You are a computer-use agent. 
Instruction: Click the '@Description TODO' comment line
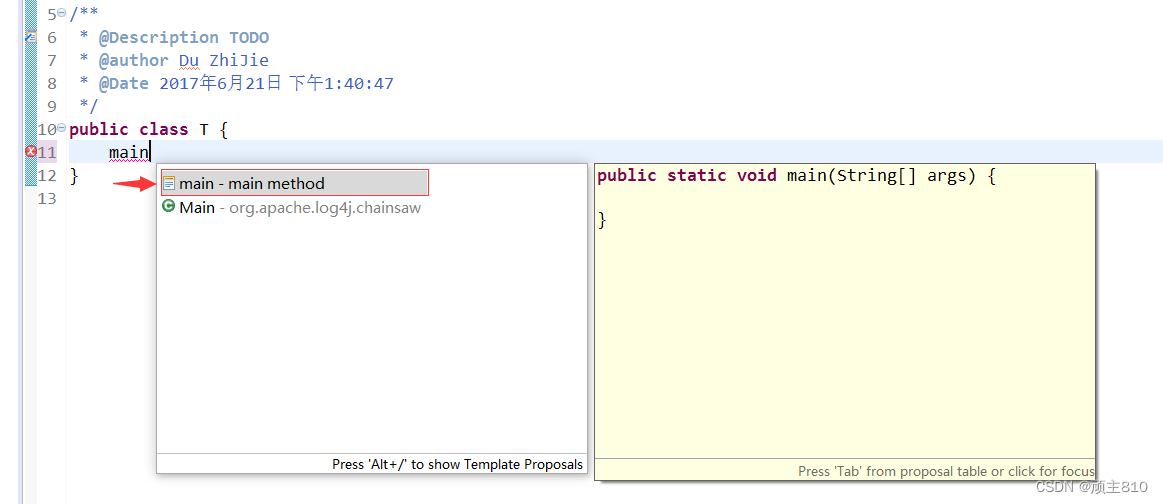[x=175, y=37]
